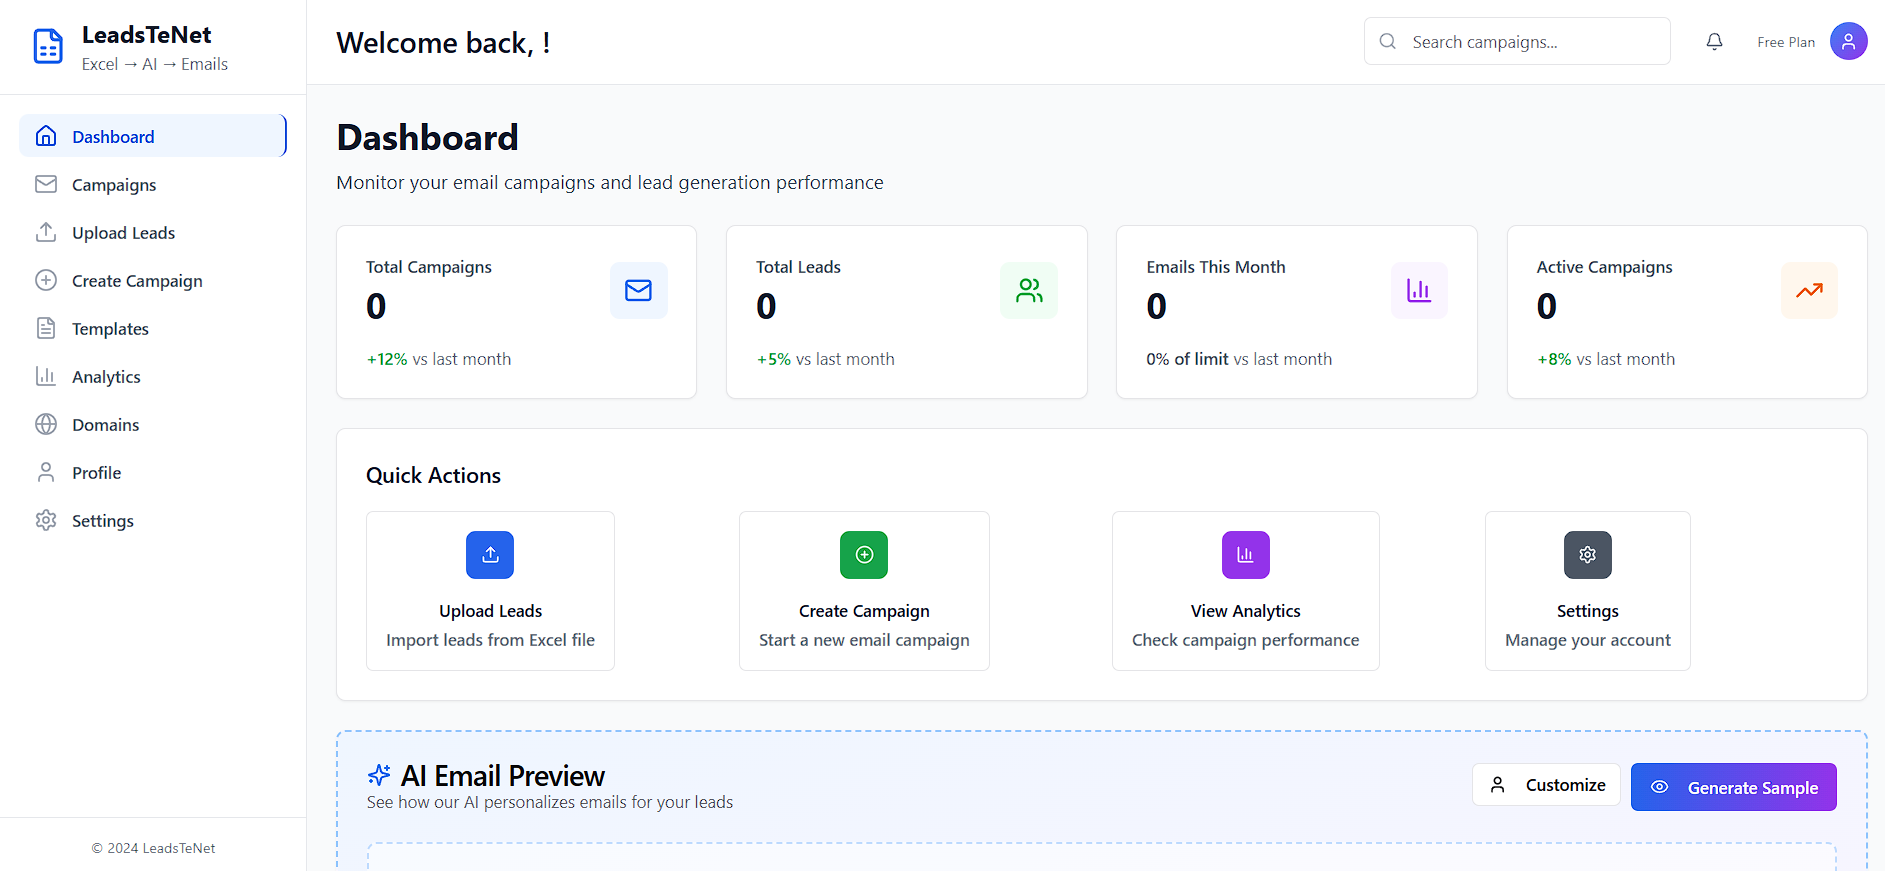This screenshot has width=1885, height=871.
Task: Click the Analytics bar chart icon in sidebar
Action: click(x=46, y=376)
